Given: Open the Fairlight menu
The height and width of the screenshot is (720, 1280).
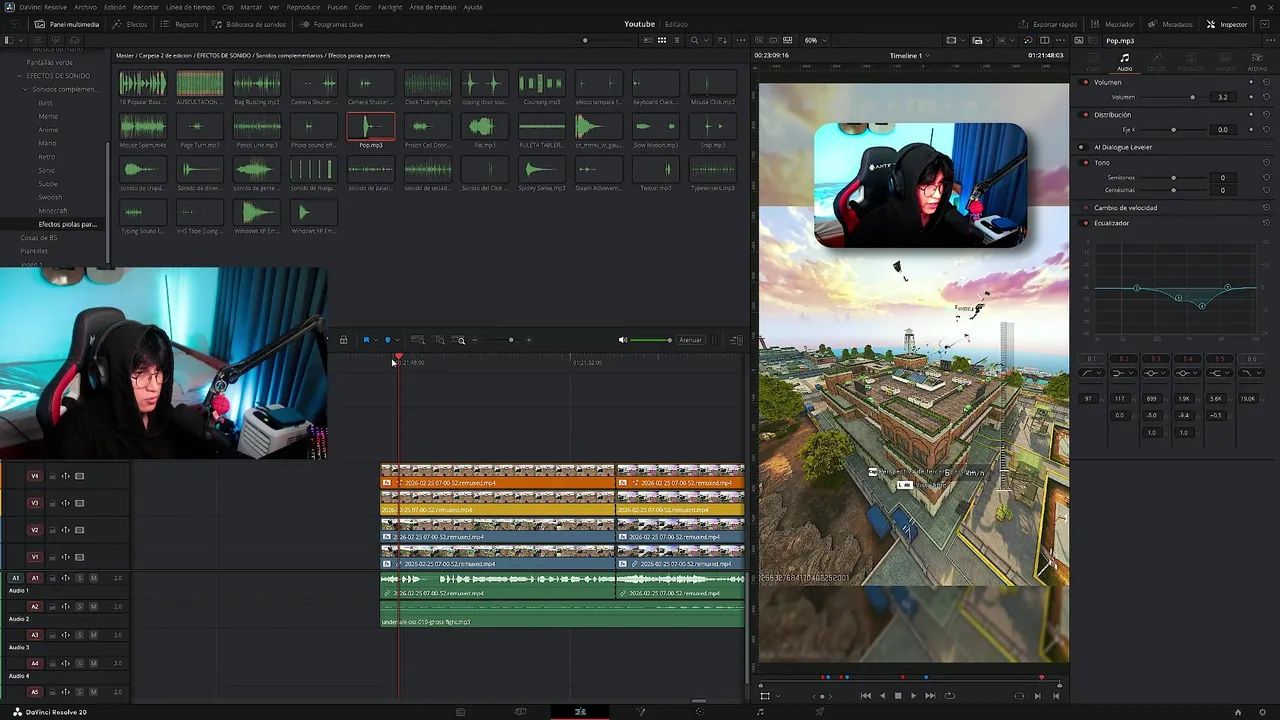Looking at the screenshot, I should click(390, 7).
